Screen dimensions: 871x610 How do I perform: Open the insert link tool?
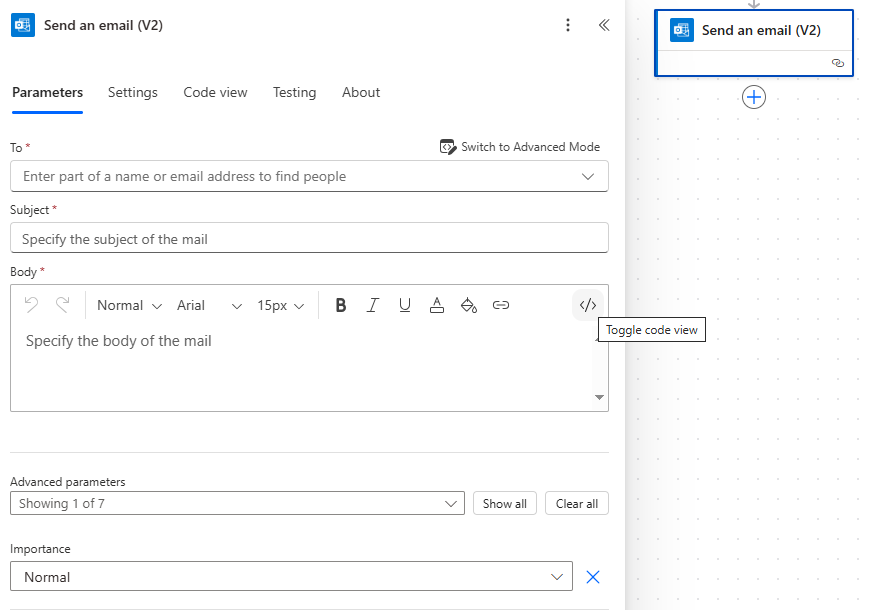[x=501, y=305]
